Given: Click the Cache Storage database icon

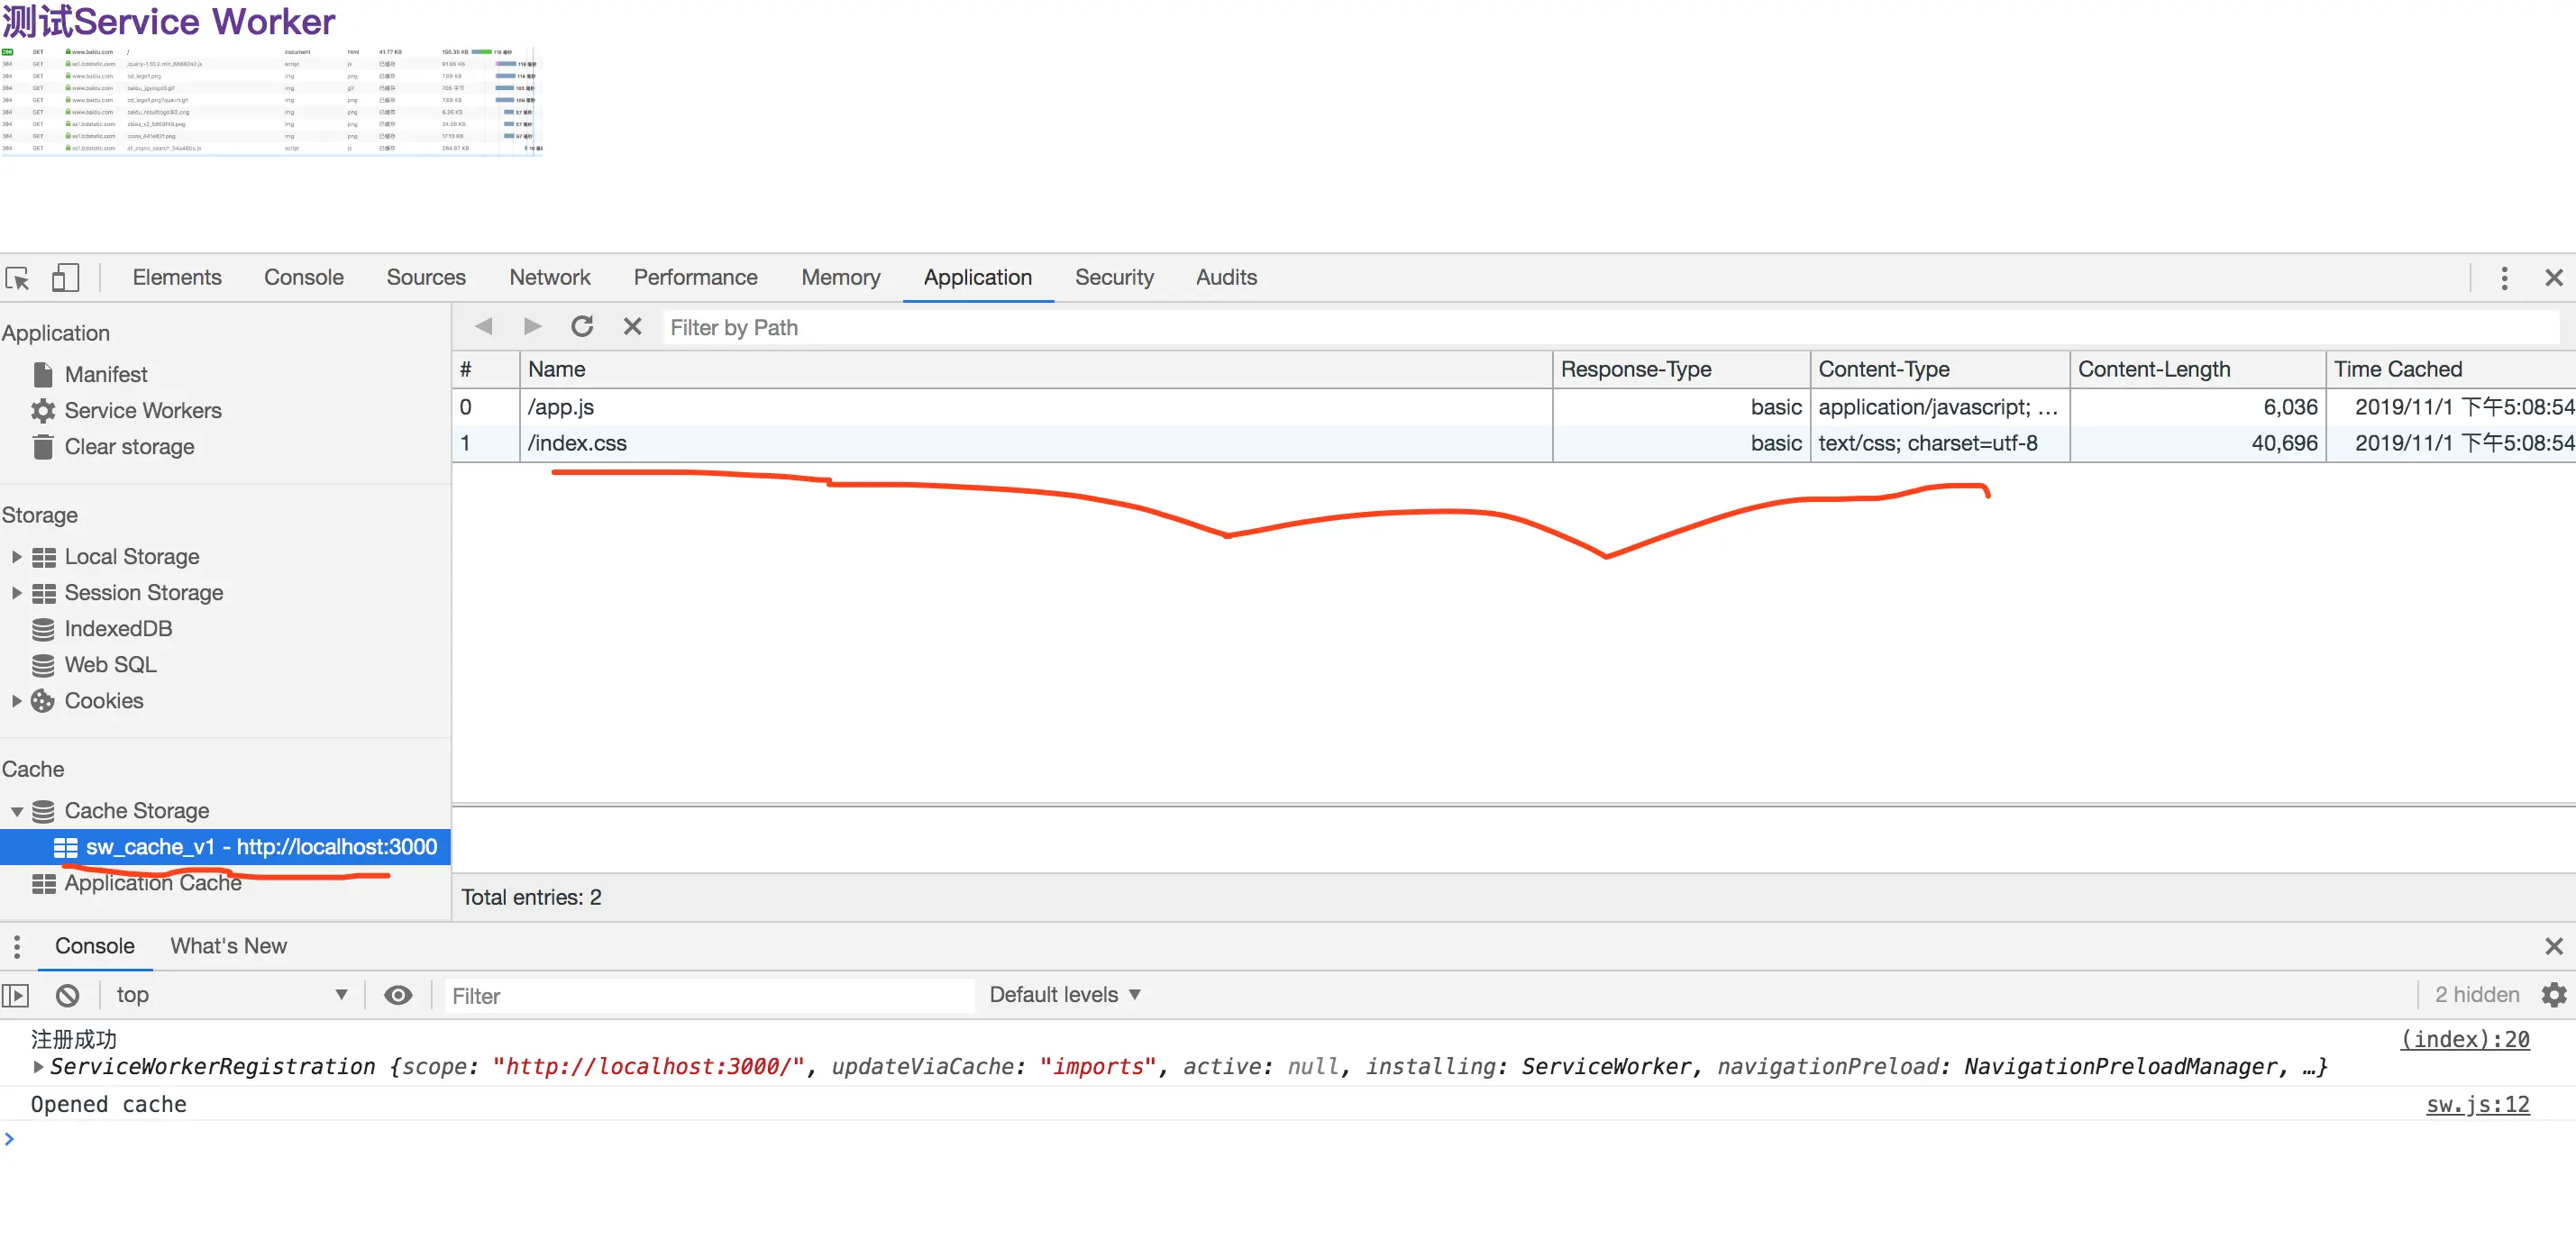Looking at the screenshot, I should point(43,811).
